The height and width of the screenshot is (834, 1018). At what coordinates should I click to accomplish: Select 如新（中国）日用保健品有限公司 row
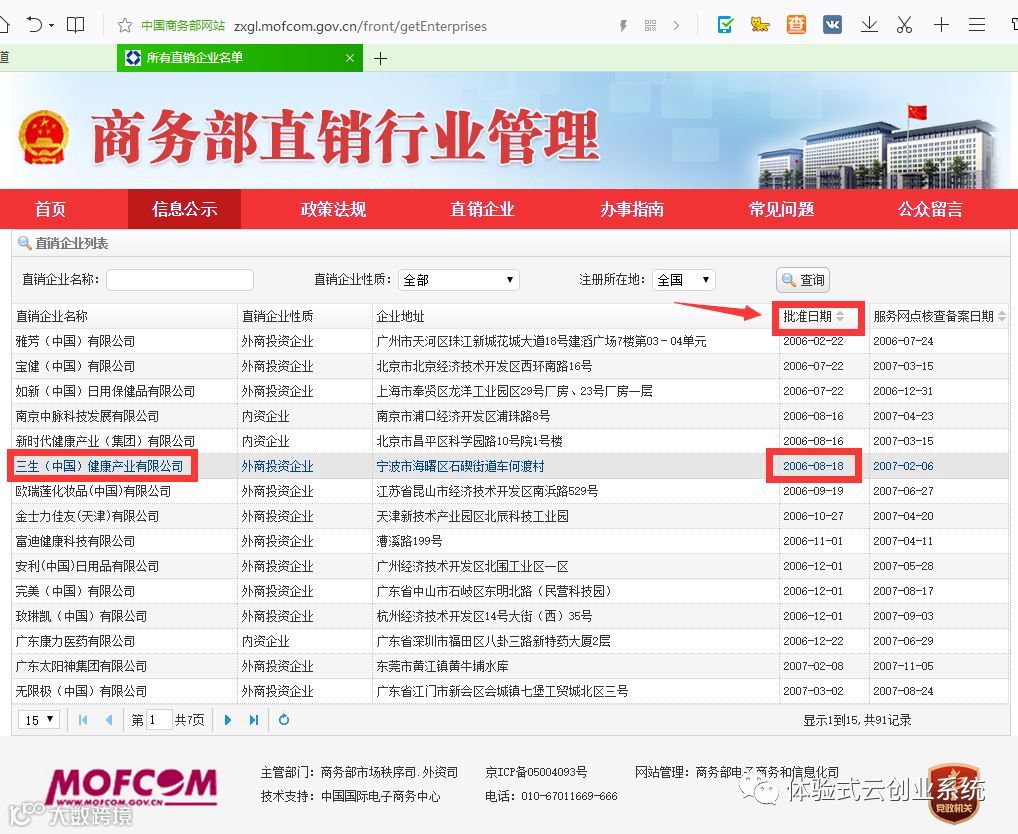(x=510, y=391)
